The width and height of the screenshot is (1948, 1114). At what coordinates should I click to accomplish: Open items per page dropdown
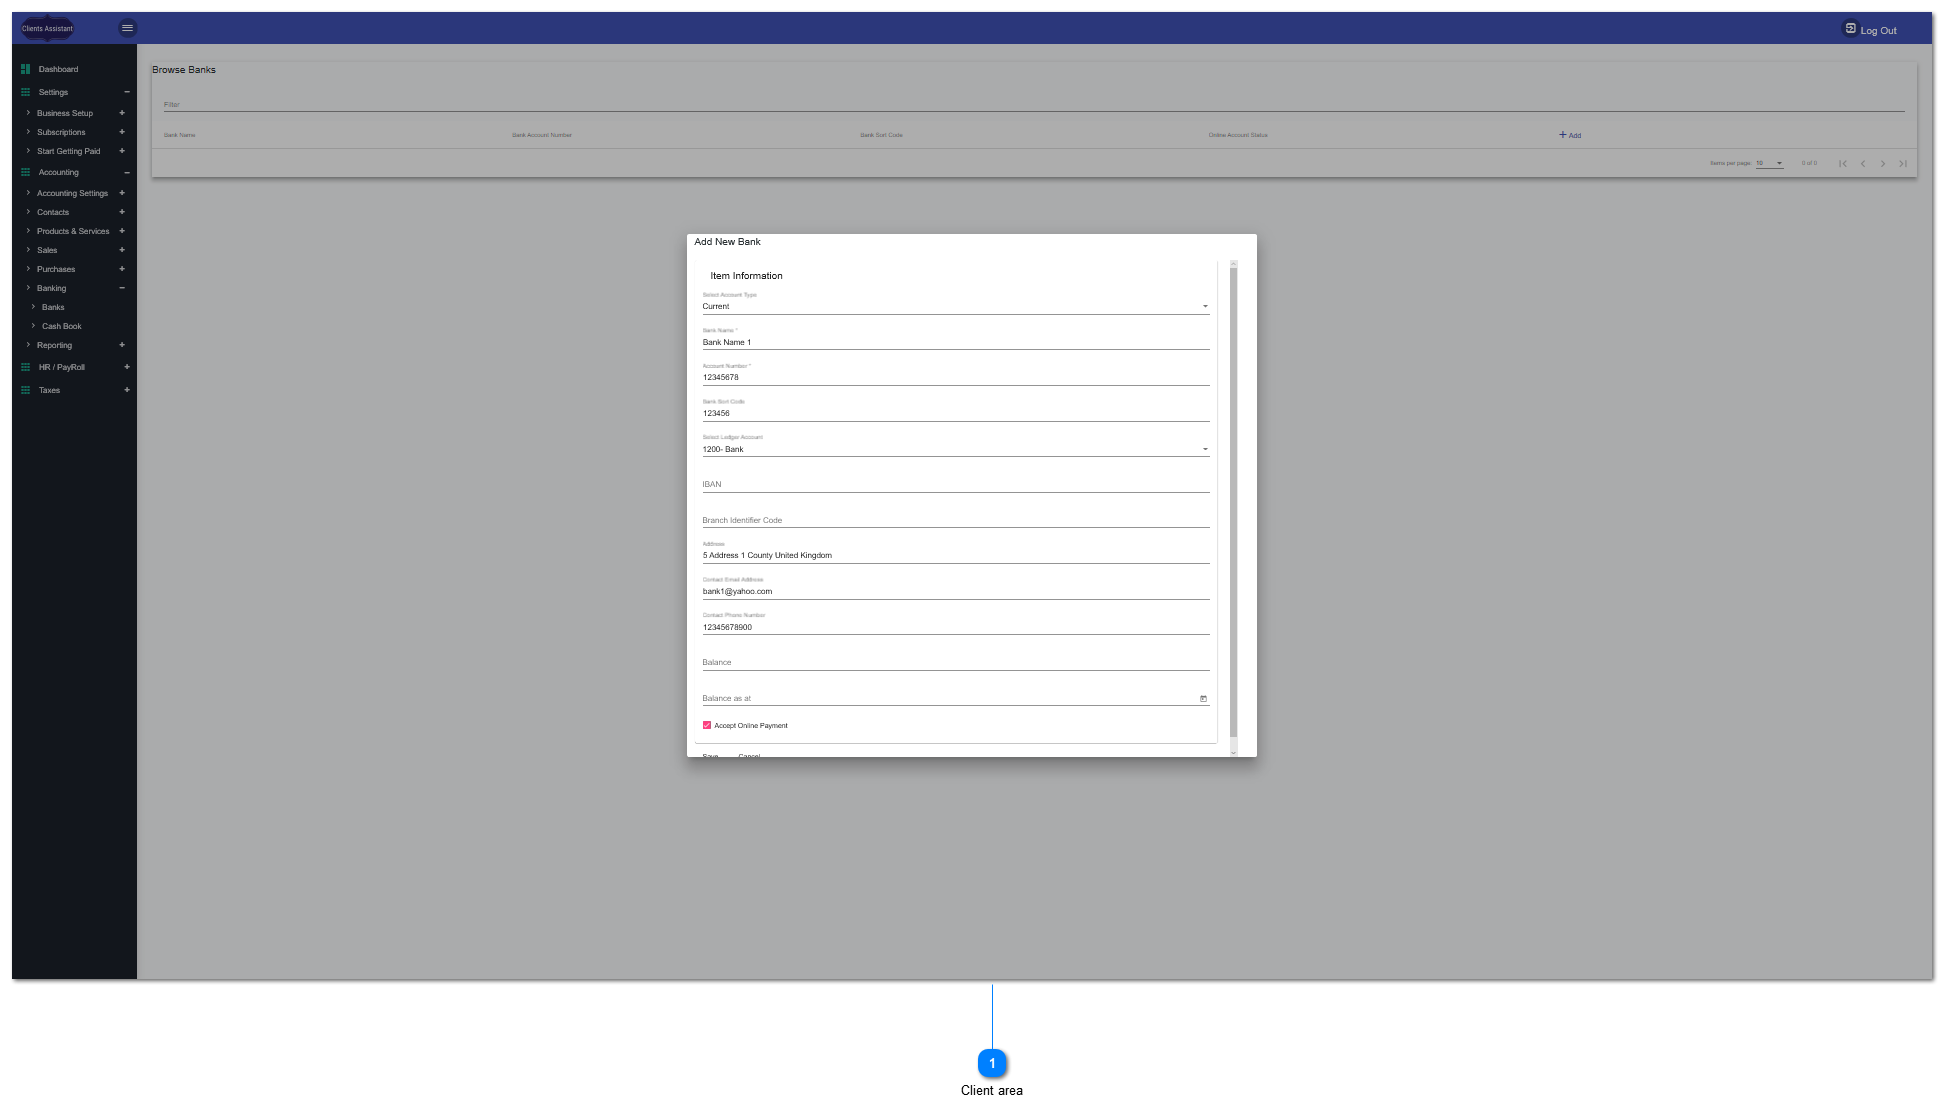pos(1770,163)
